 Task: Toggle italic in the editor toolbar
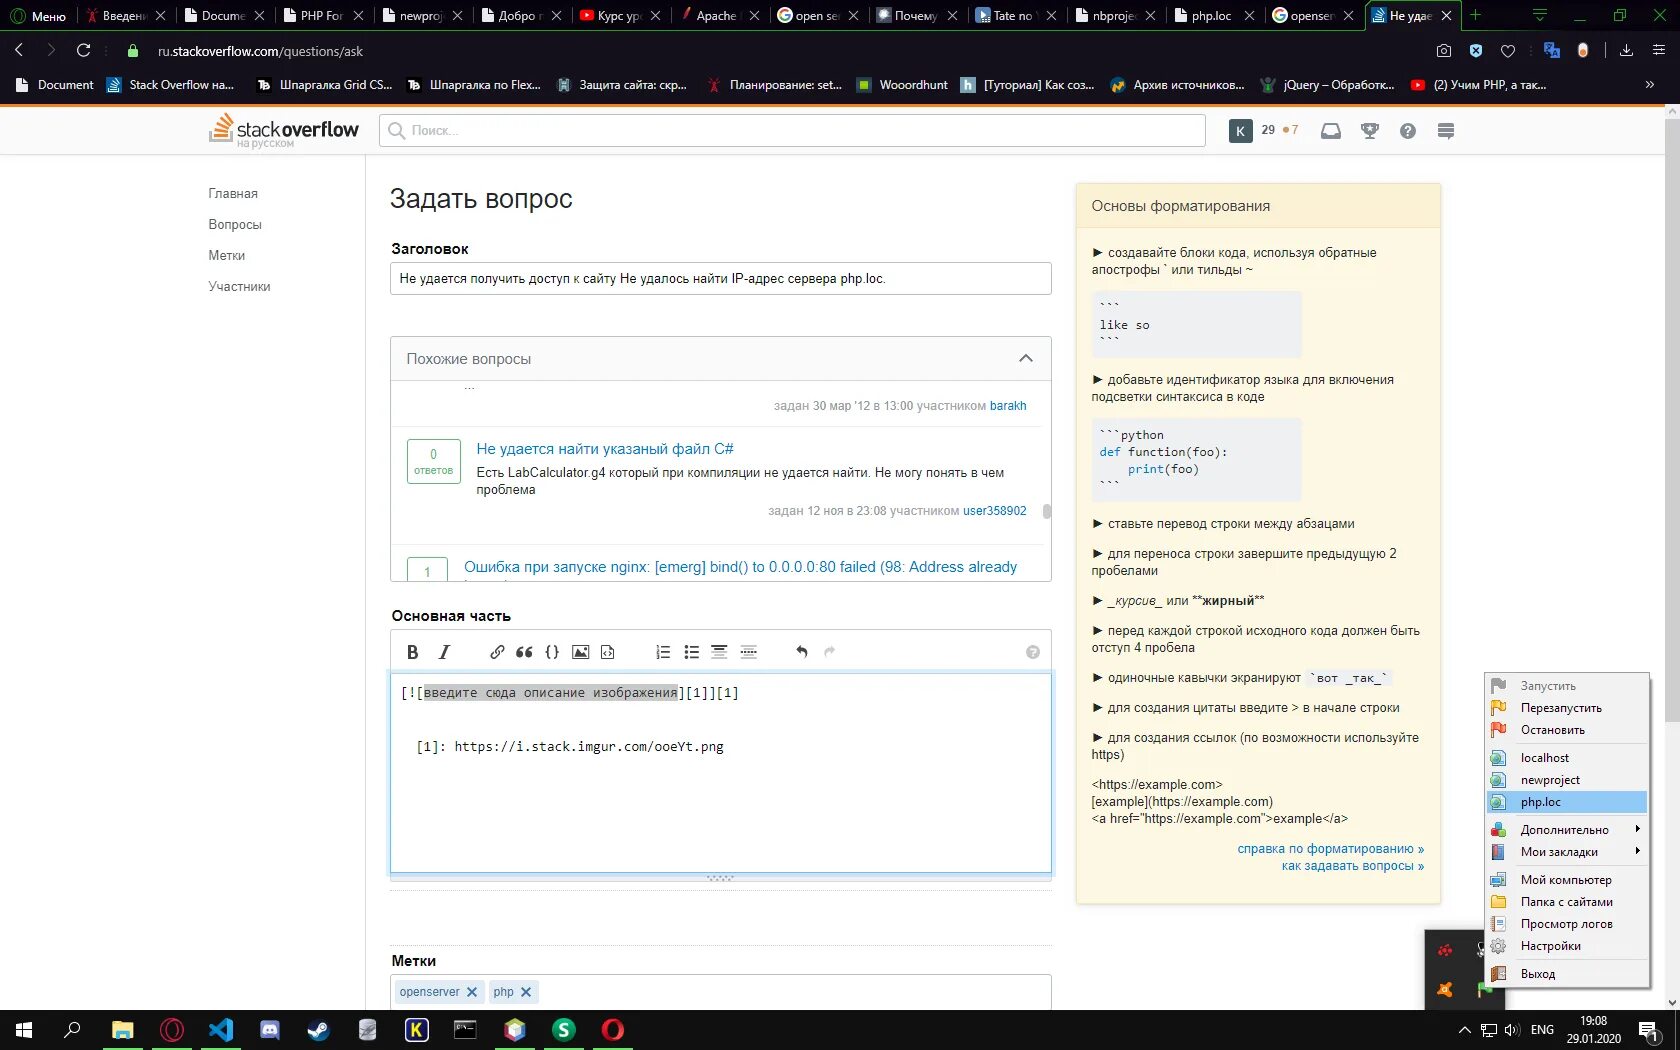pos(445,652)
